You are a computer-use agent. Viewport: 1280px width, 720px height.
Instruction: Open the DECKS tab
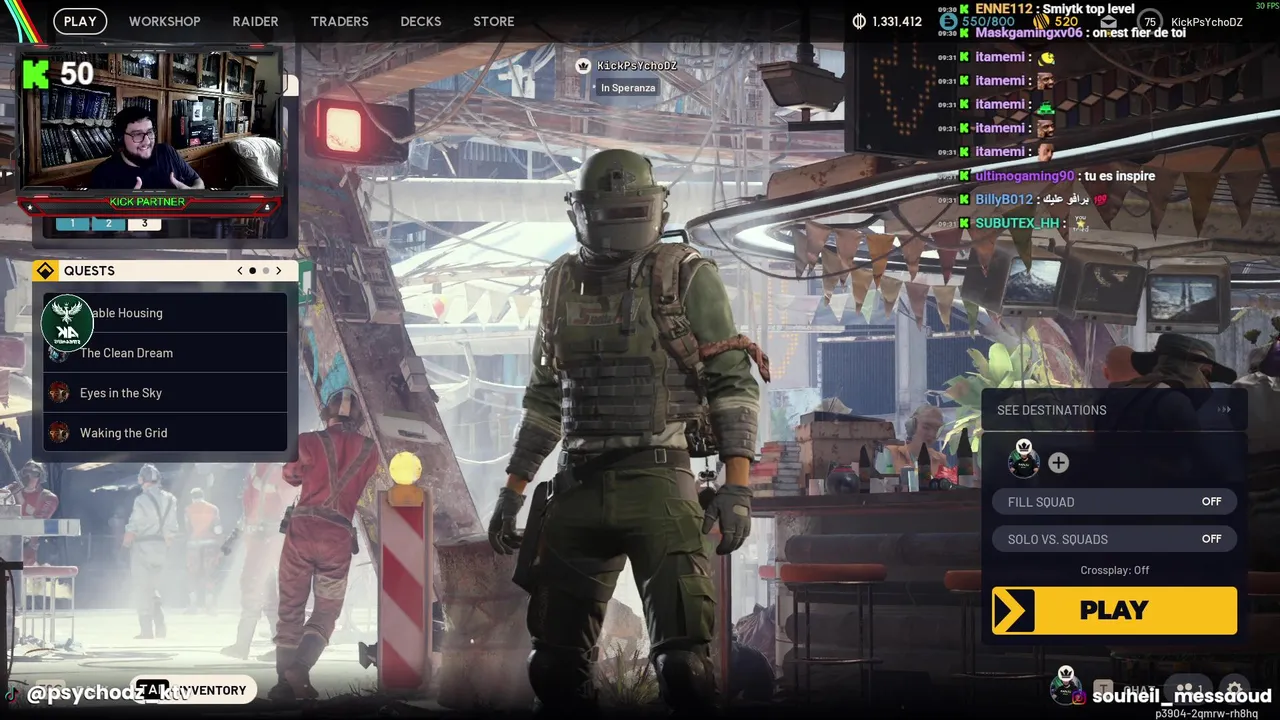421,21
